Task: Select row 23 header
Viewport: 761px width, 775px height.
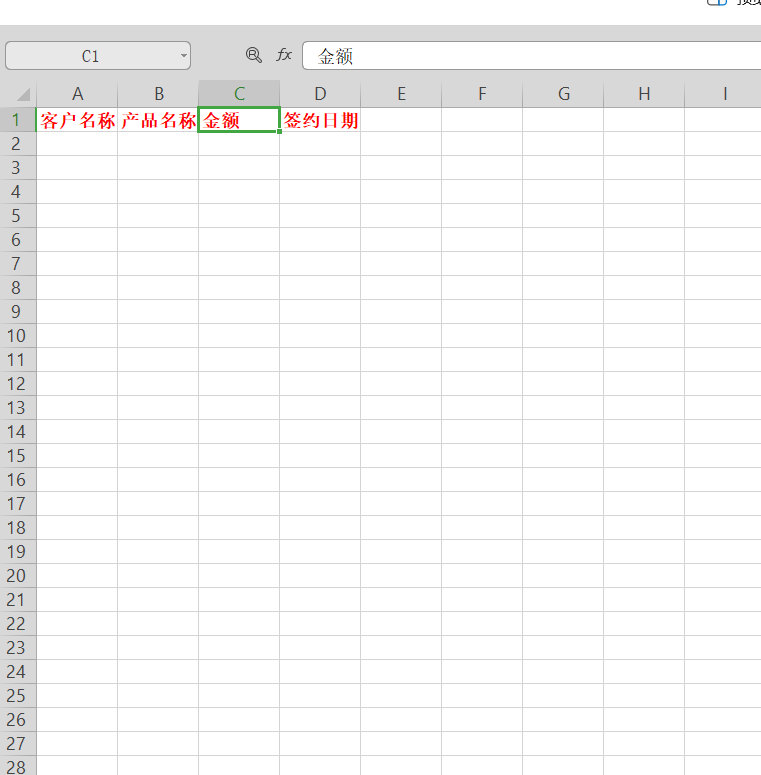Action: (18, 648)
